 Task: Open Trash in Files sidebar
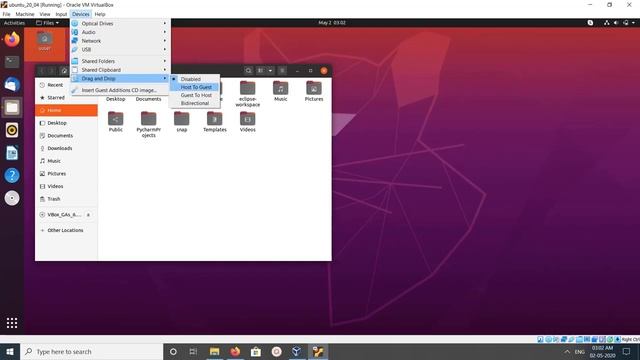[x=66, y=199]
